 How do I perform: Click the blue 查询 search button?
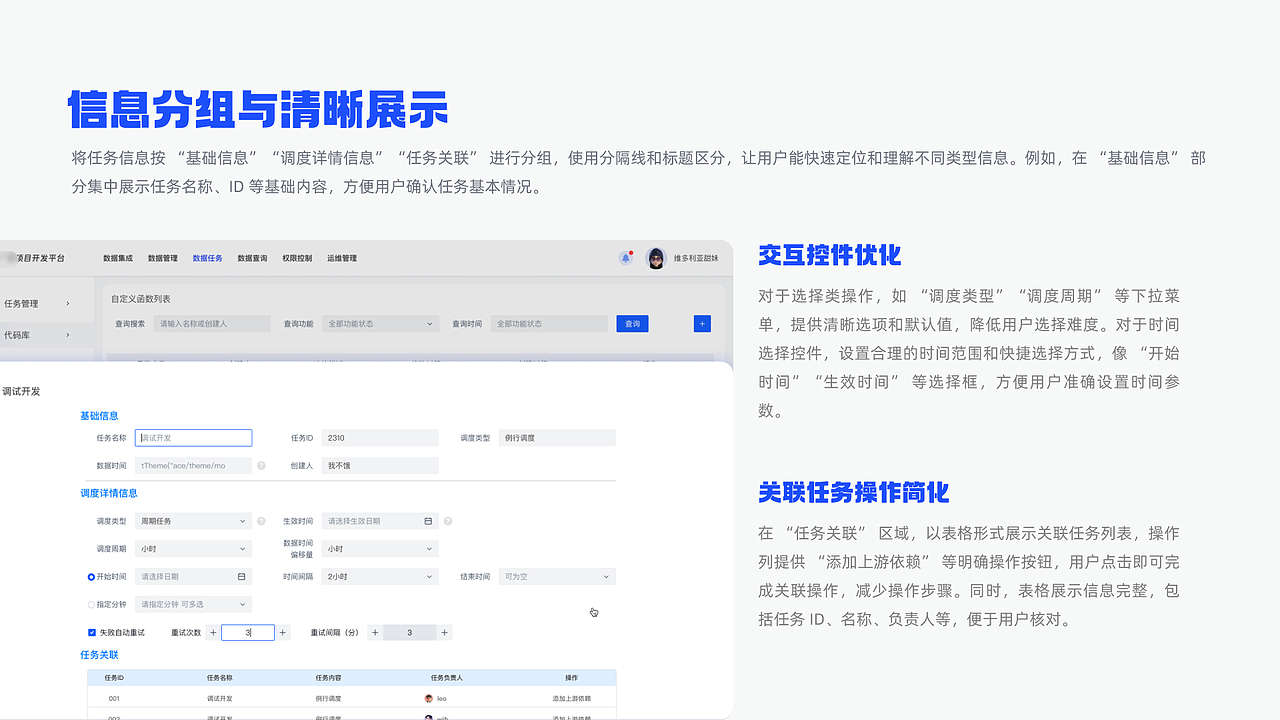click(x=632, y=323)
